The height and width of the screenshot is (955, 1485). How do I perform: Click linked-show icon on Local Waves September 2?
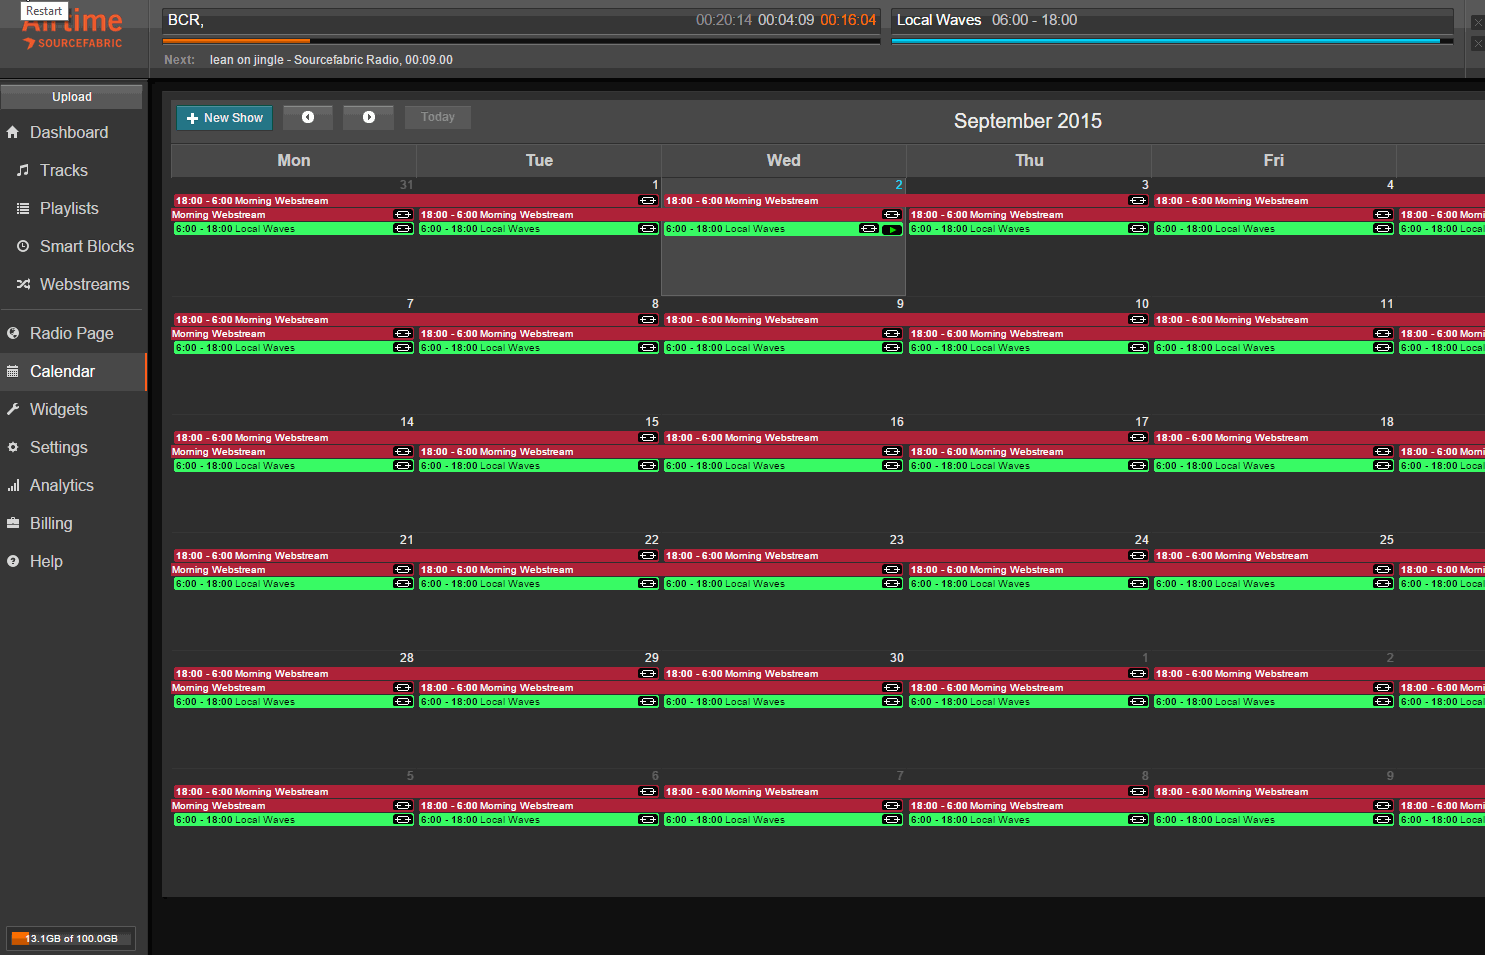point(870,229)
